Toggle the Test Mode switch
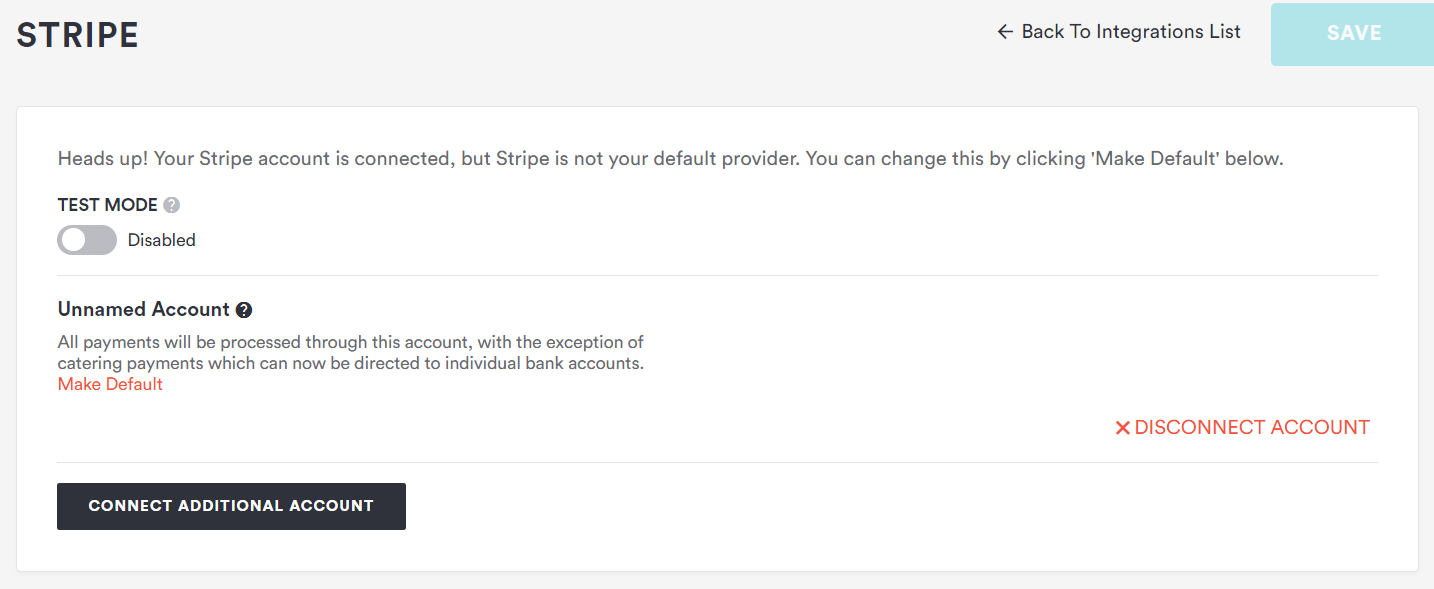Image resolution: width=1434 pixels, height=589 pixels. click(x=87, y=240)
